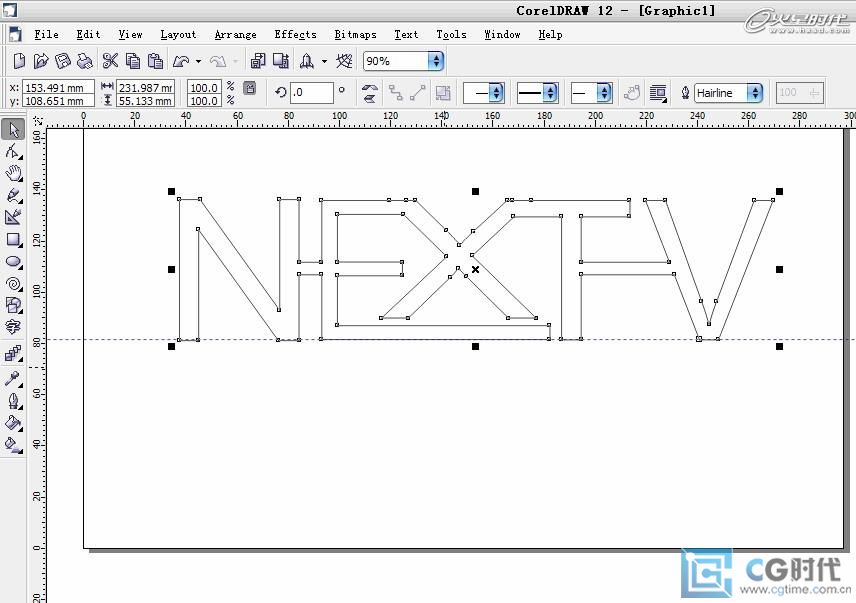Select the Spiral tool
The image size is (856, 603).
point(13,284)
